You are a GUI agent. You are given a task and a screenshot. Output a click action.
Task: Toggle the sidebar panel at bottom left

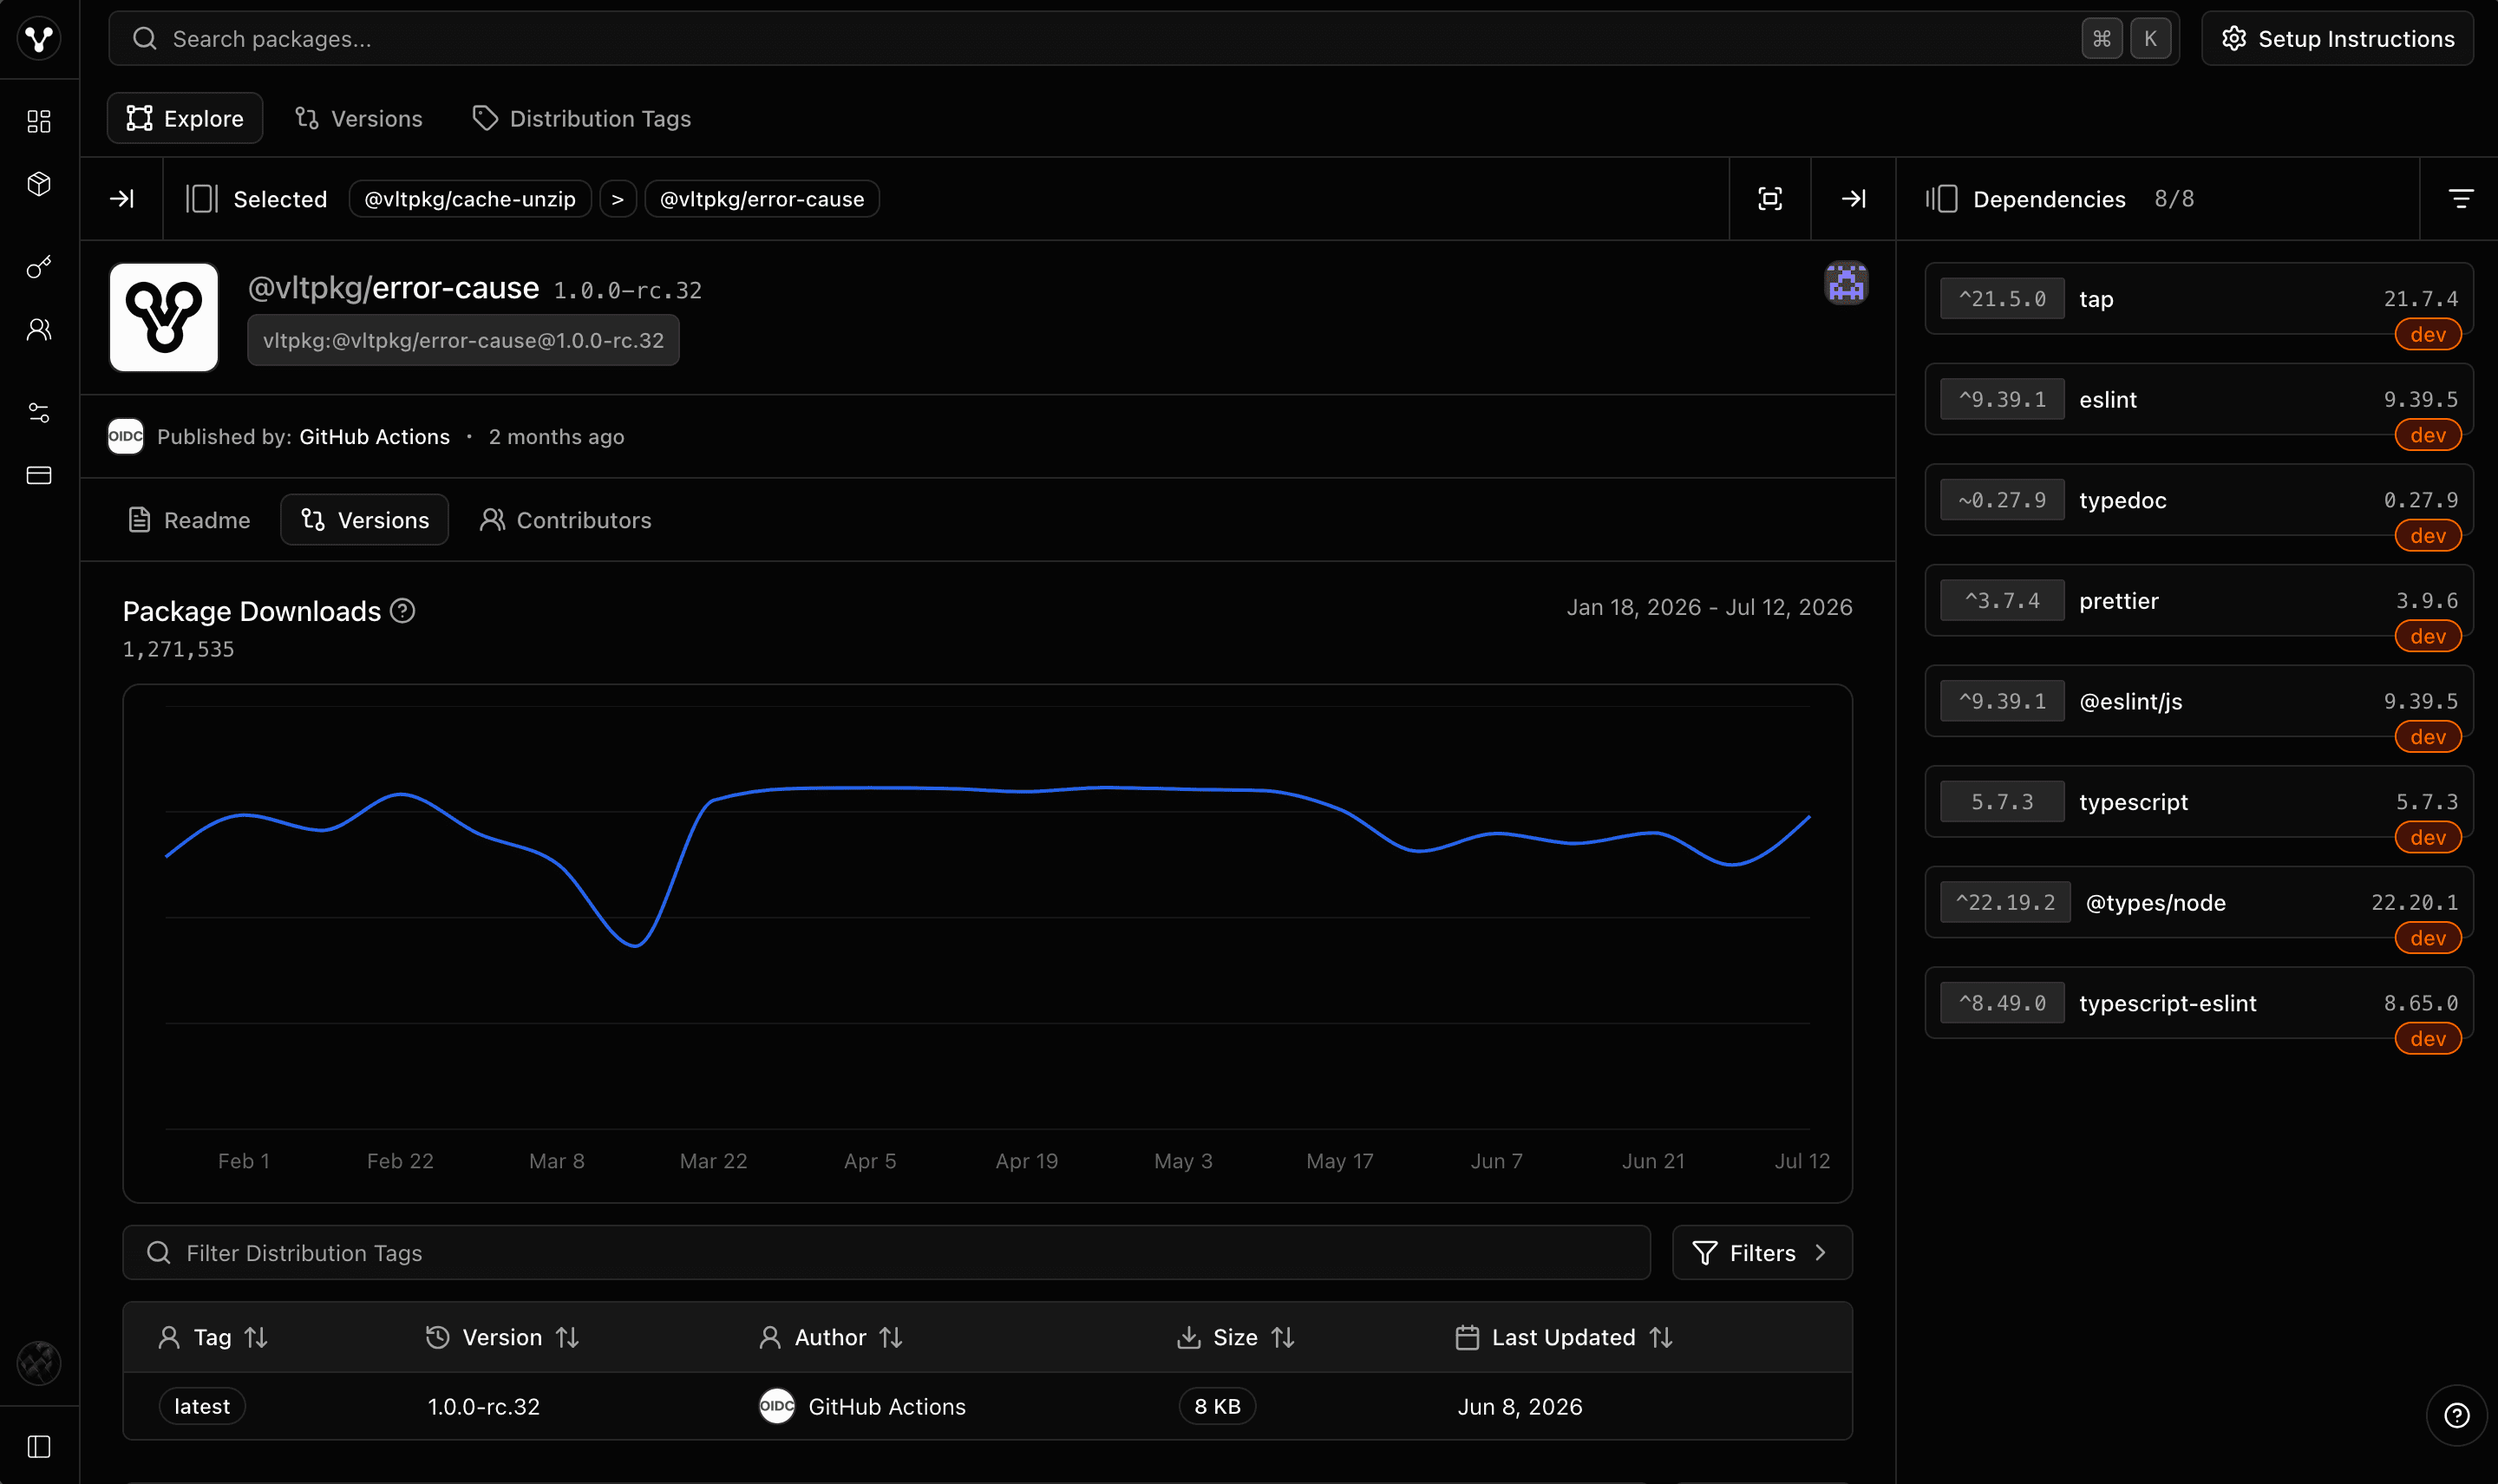(39, 1447)
